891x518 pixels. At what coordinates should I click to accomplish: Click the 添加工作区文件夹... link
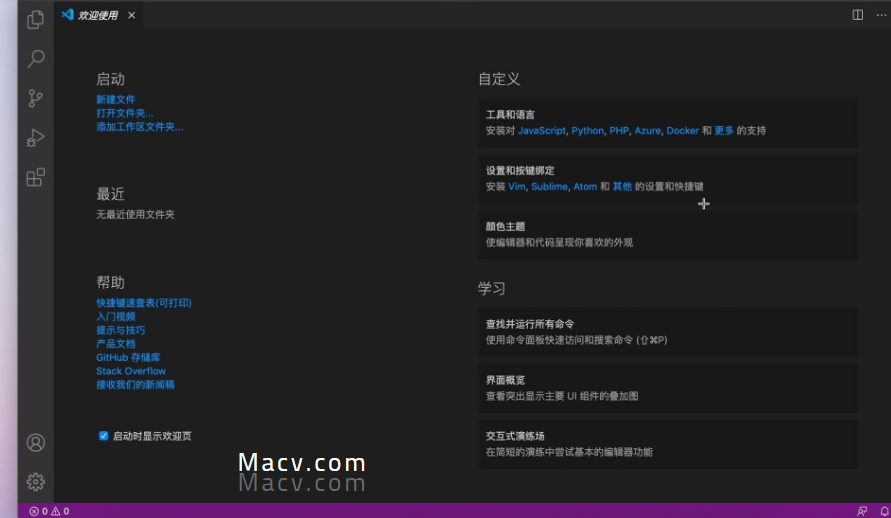point(139,127)
